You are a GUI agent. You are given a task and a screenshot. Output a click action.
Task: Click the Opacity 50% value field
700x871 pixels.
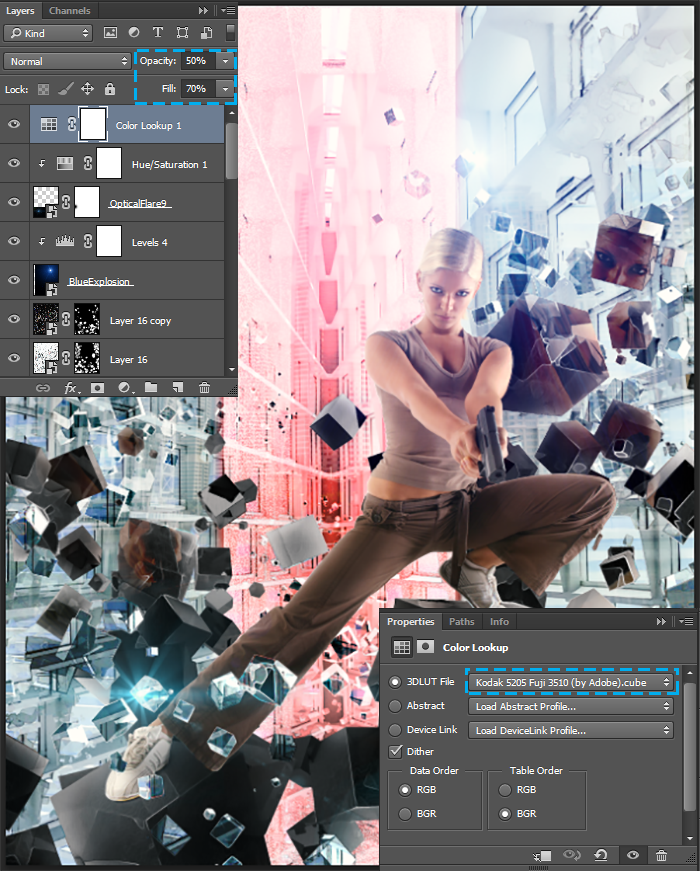tap(198, 61)
